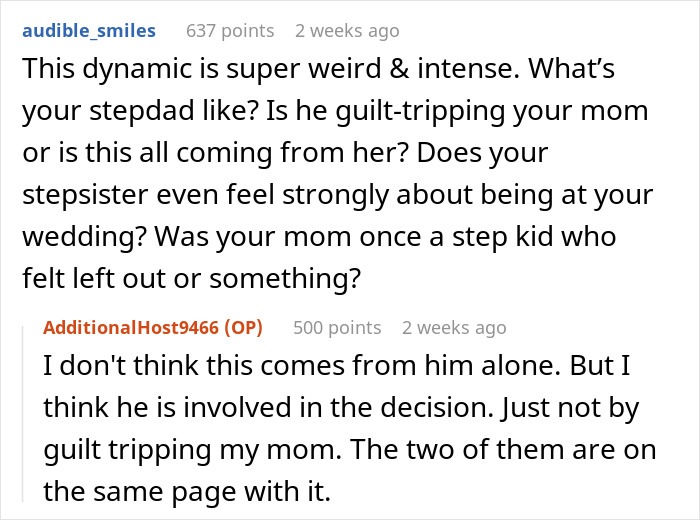Click top comment's '2 weeks ago' timestamp

347,31
